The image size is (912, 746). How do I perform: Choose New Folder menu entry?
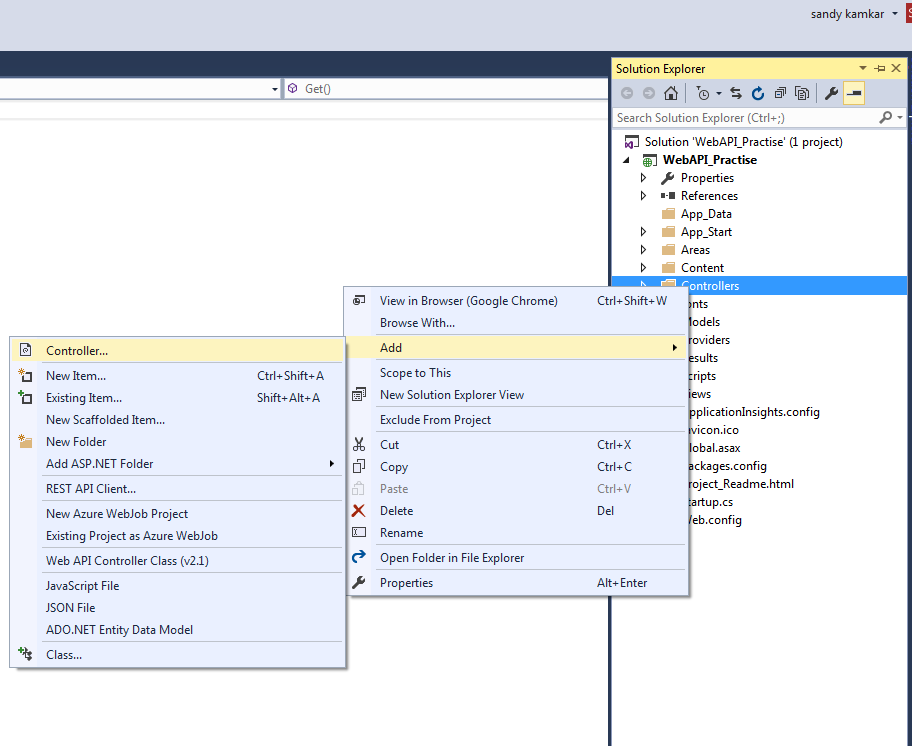click(177, 442)
